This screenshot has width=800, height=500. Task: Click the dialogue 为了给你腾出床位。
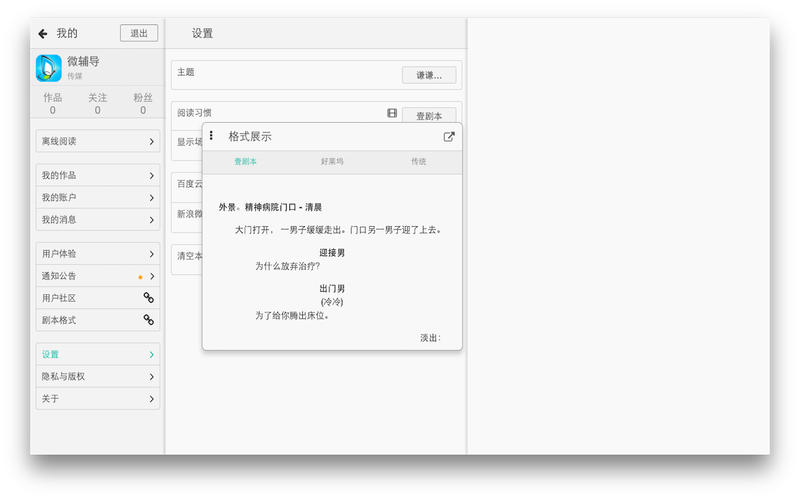(292, 316)
